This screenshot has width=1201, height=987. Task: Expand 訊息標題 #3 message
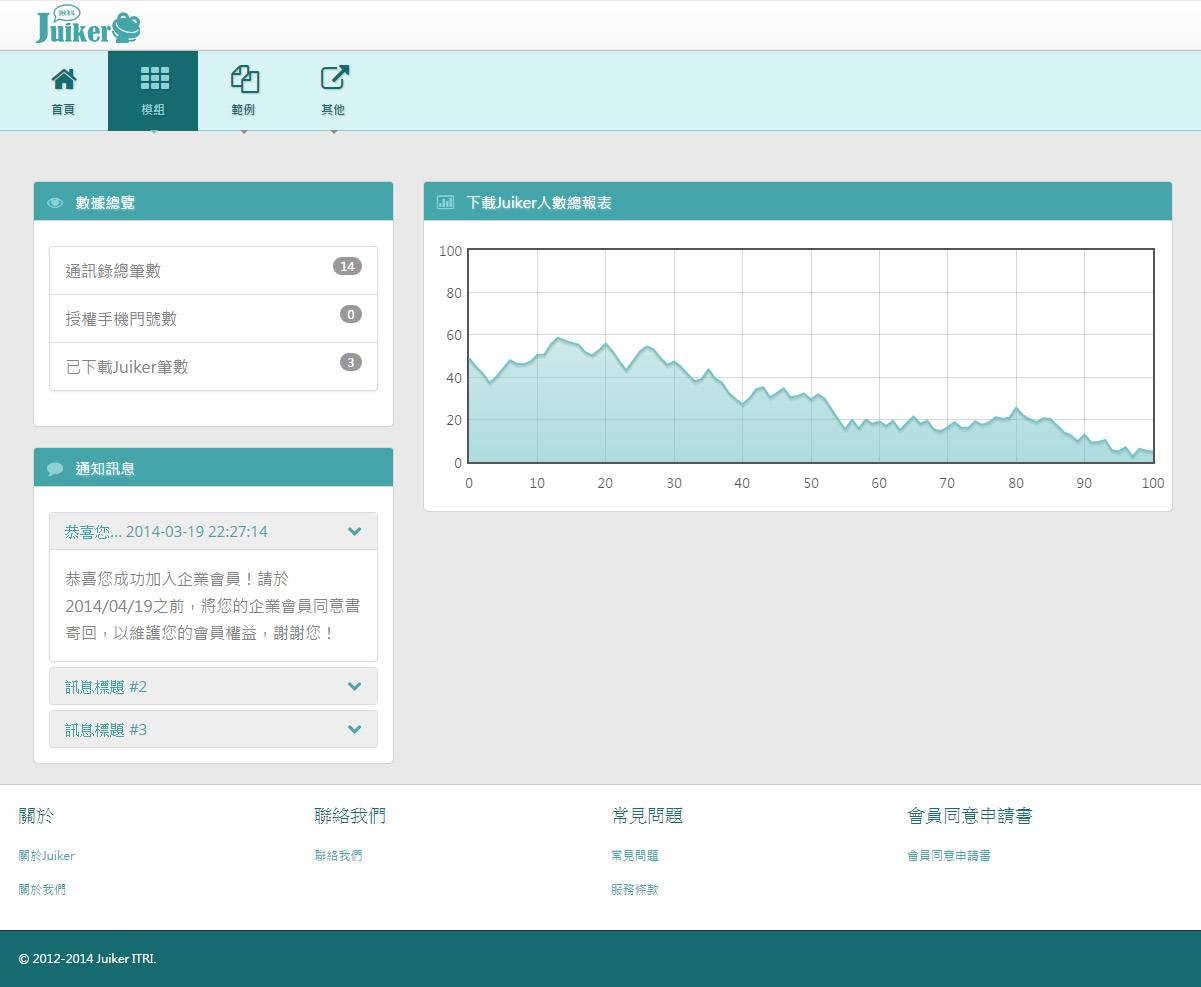coord(354,729)
